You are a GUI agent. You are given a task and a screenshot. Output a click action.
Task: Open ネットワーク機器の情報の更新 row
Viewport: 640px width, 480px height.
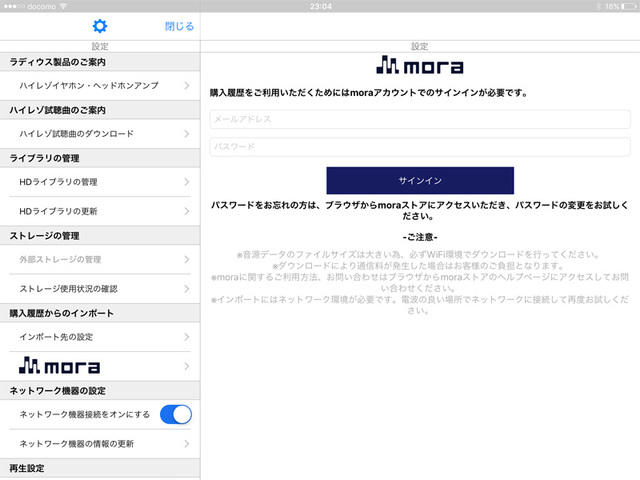pyautogui.click(x=100, y=443)
